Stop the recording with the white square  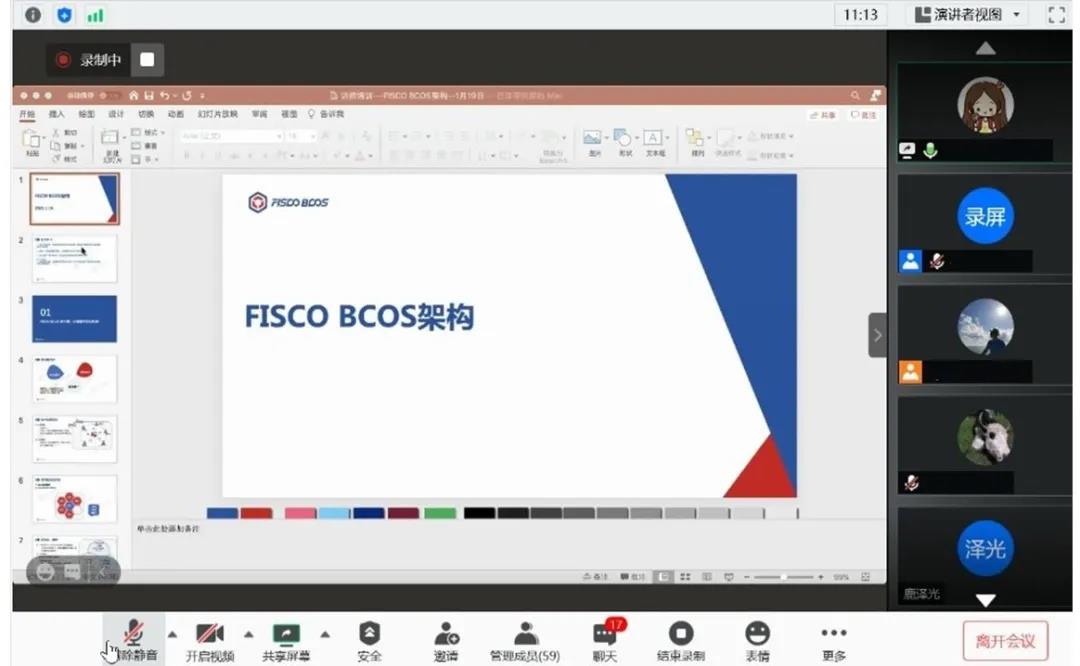click(x=147, y=60)
